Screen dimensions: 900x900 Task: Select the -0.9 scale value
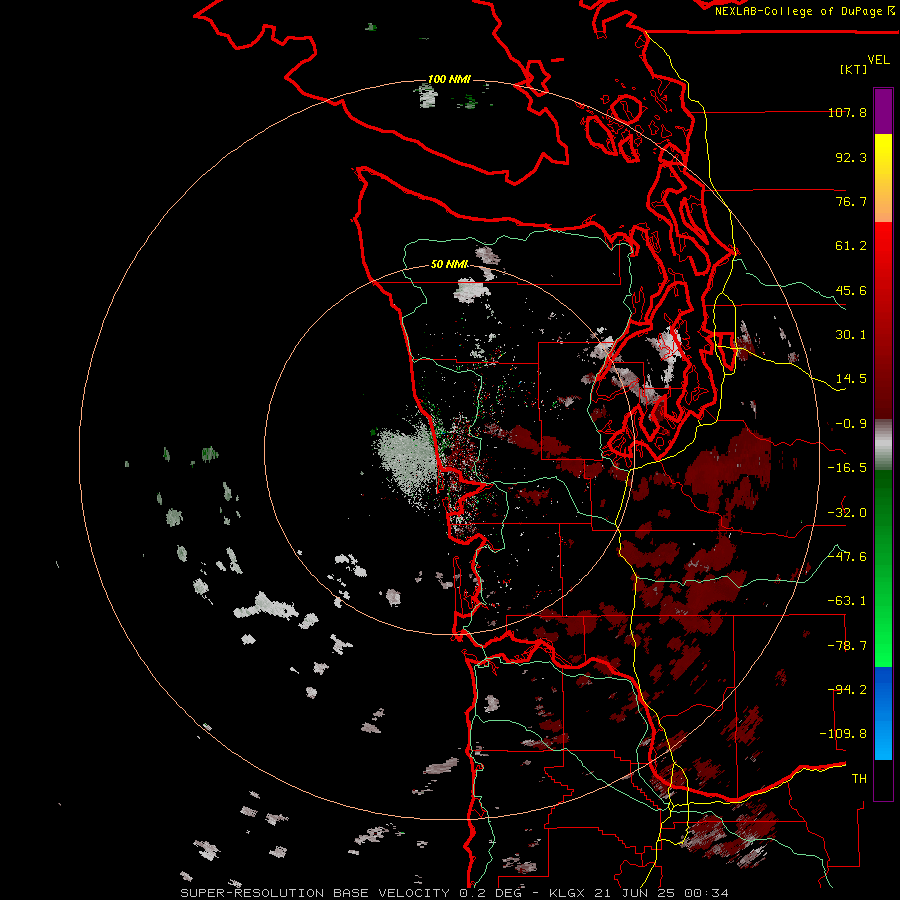(851, 424)
